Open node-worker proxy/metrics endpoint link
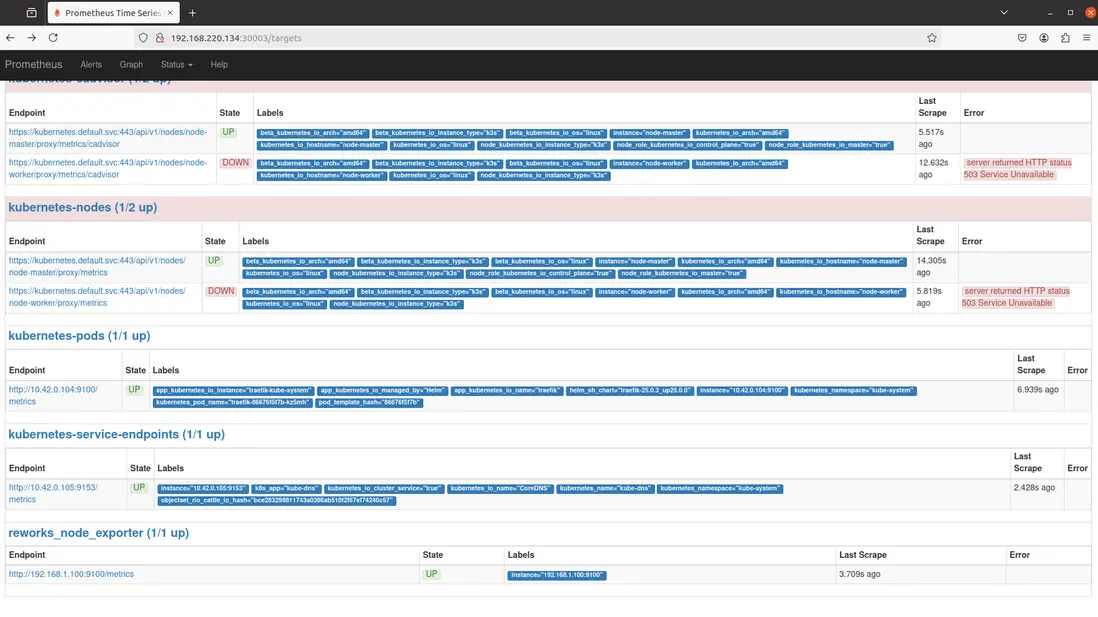The width and height of the screenshot is (1098, 617). click(x=97, y=297)
